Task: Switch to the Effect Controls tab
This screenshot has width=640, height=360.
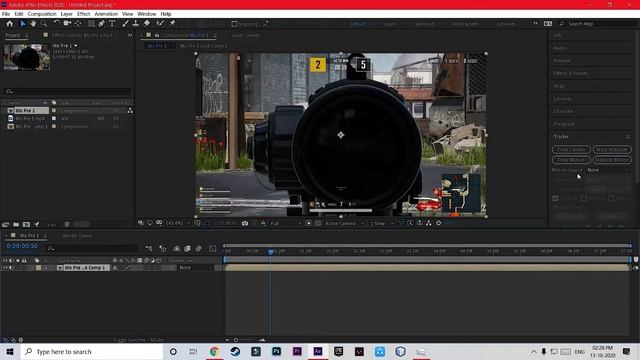Action: coord(84,35)
